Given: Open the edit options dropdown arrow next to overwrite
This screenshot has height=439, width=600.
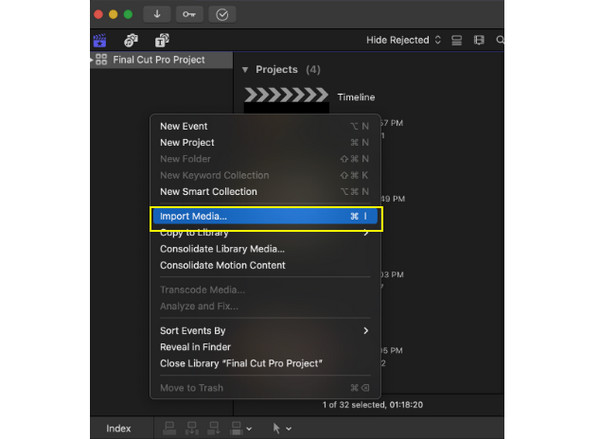Looking at the screenshot, I should (x=249, y=429).
